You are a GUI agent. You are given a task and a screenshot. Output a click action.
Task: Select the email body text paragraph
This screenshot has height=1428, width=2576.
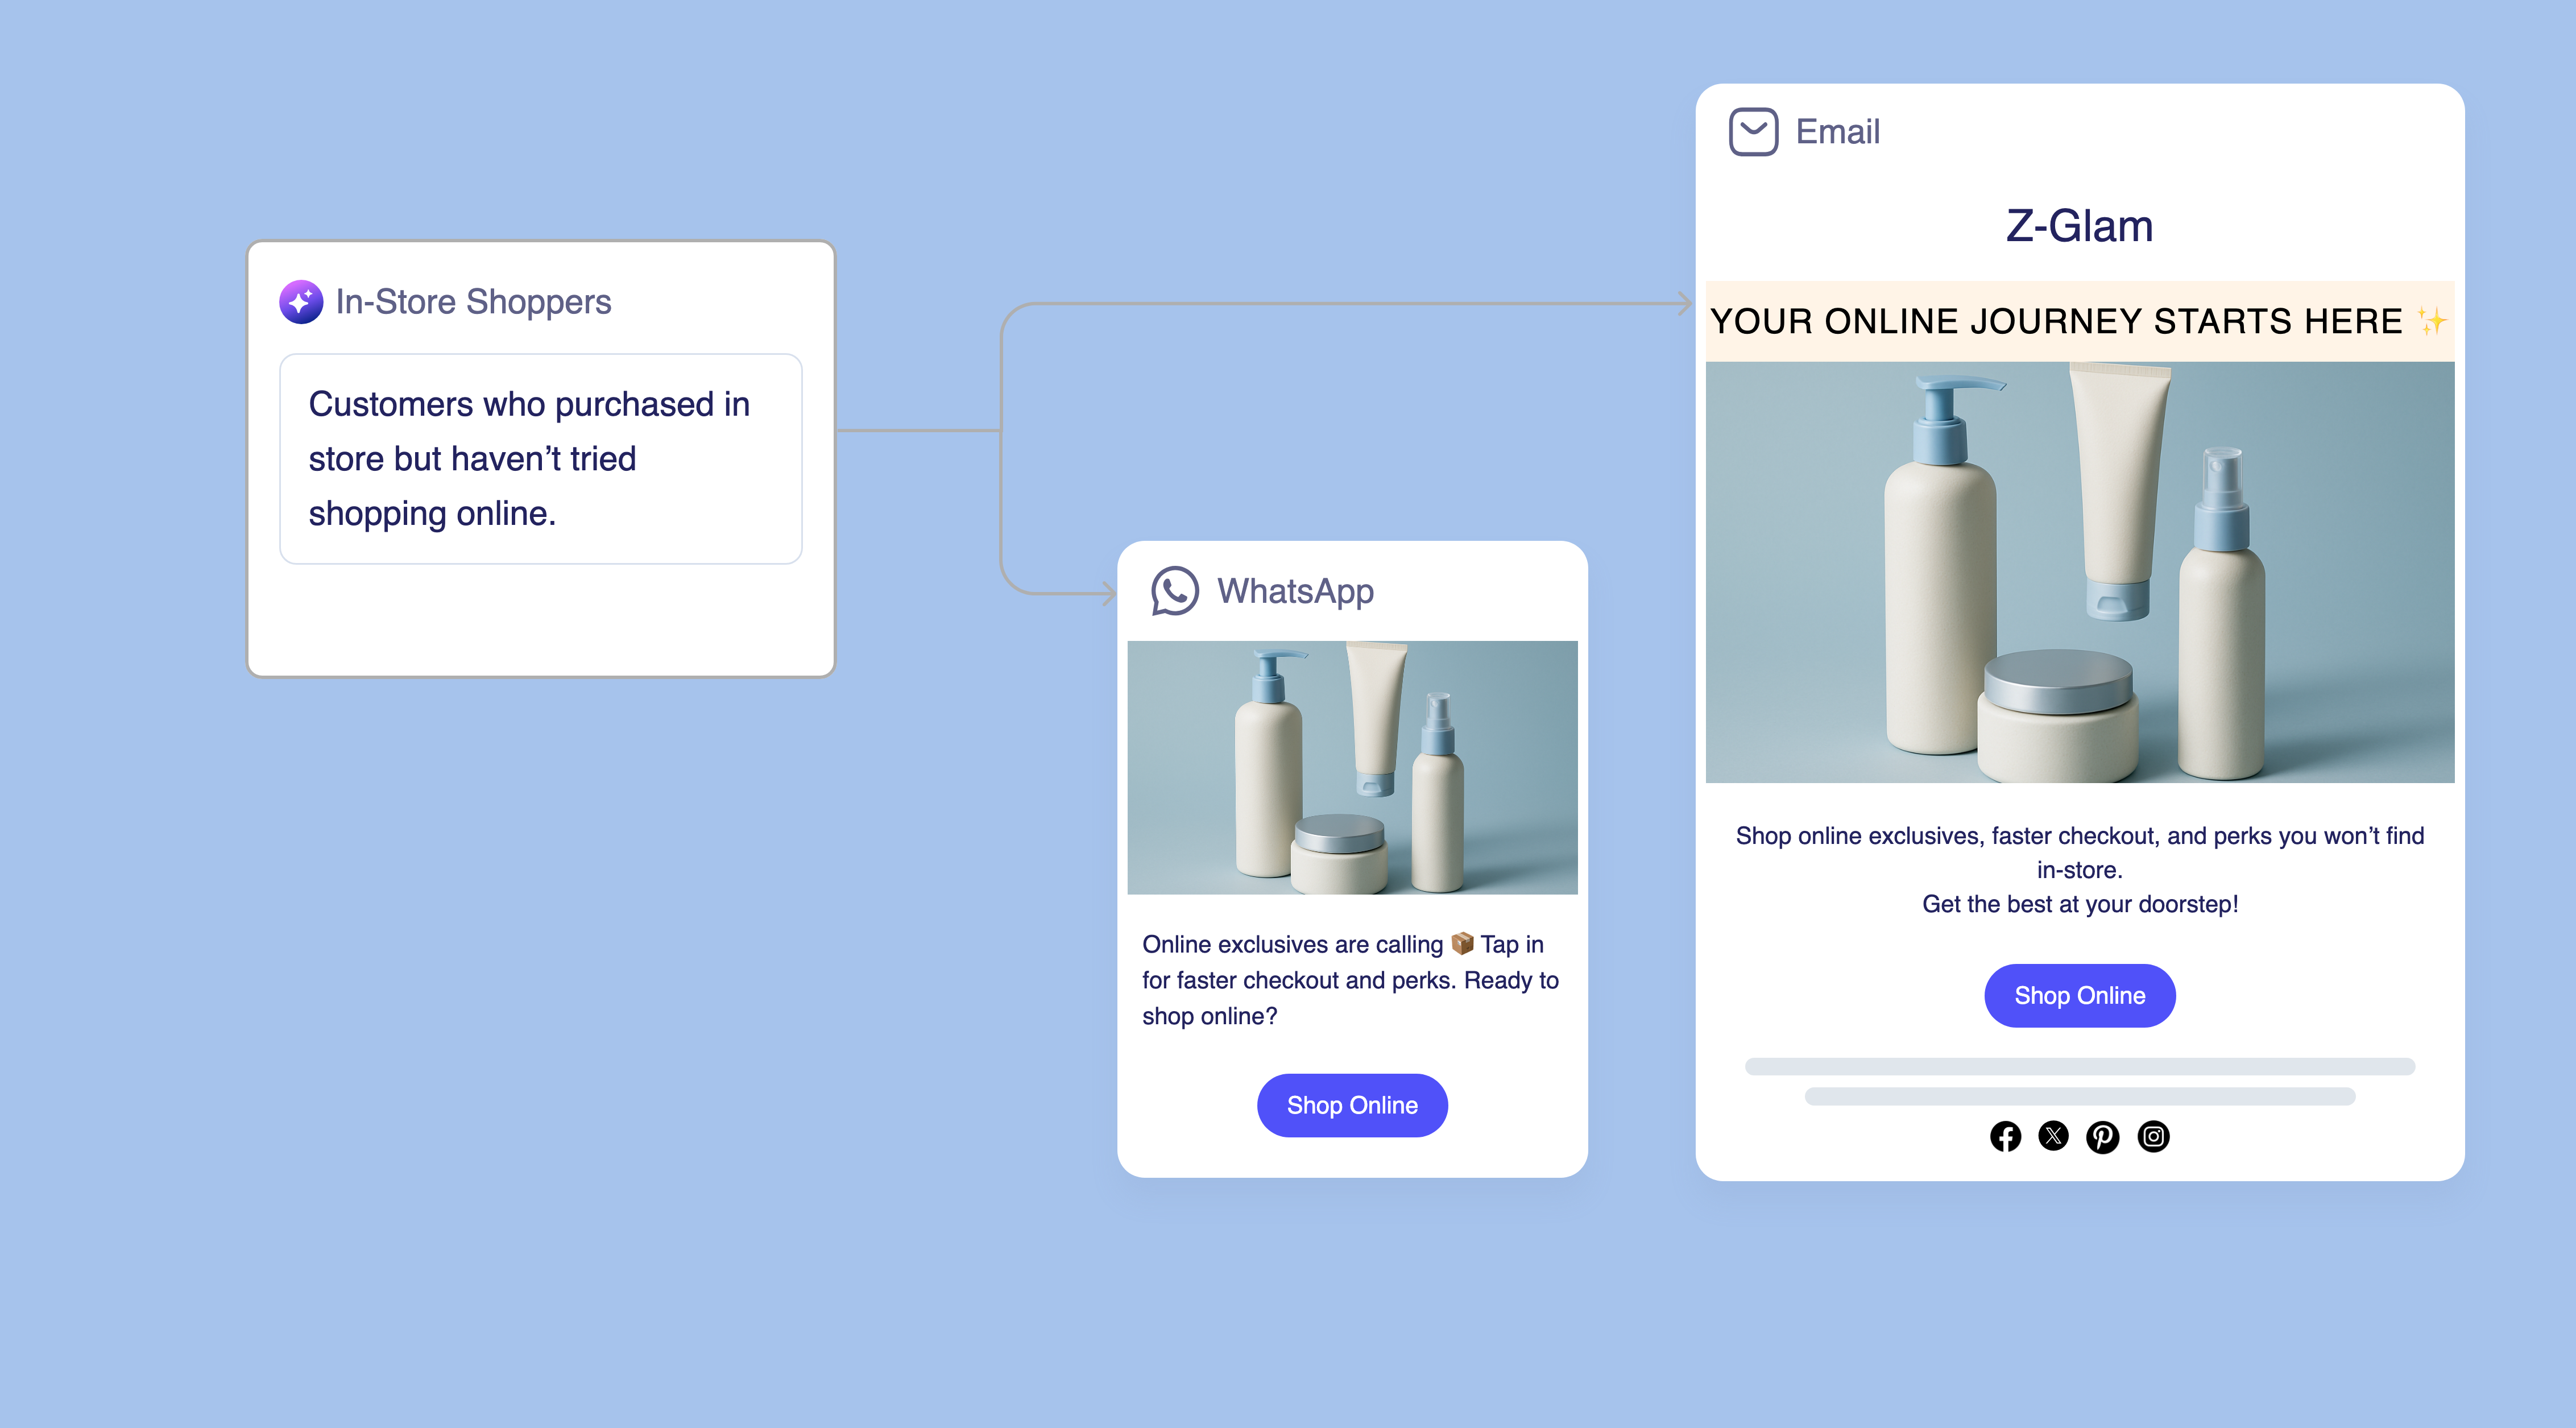click(2080, 870)
